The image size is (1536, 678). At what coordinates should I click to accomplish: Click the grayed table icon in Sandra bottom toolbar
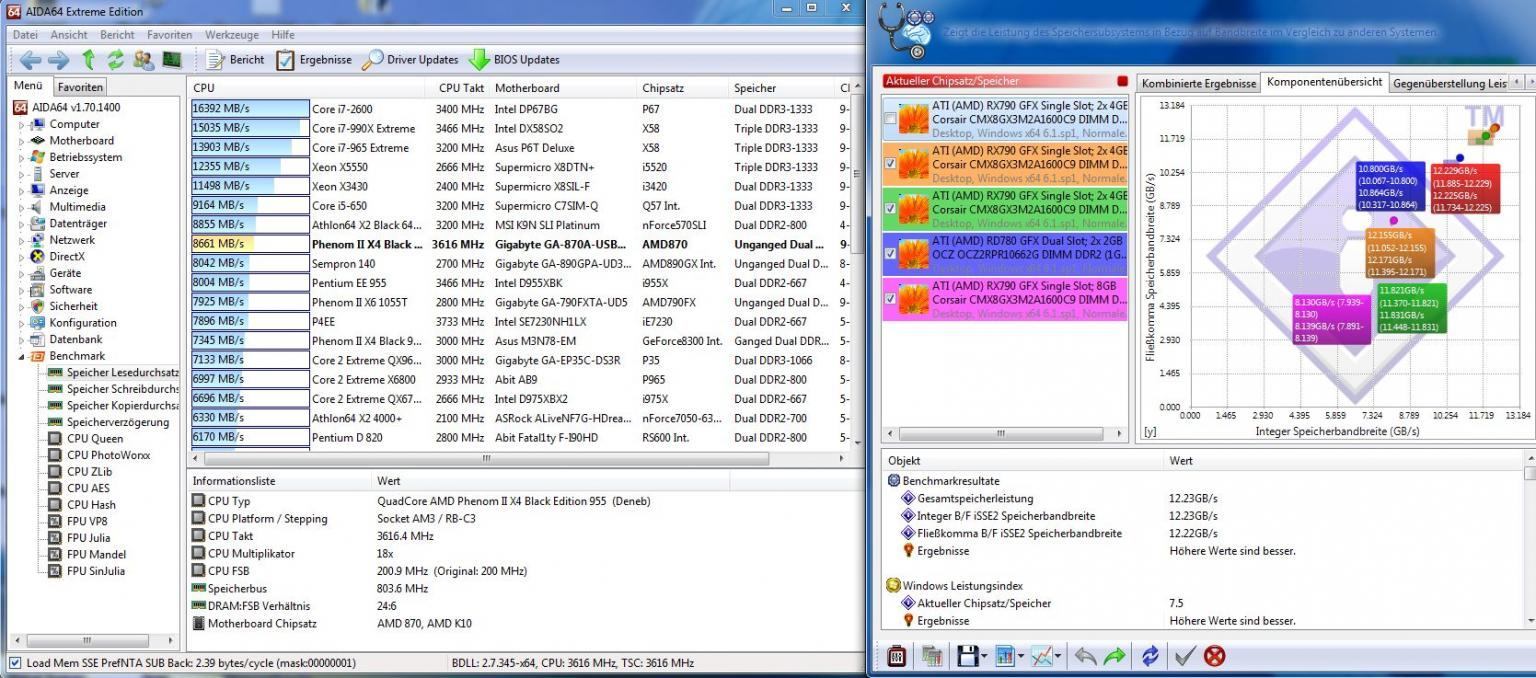932,657
